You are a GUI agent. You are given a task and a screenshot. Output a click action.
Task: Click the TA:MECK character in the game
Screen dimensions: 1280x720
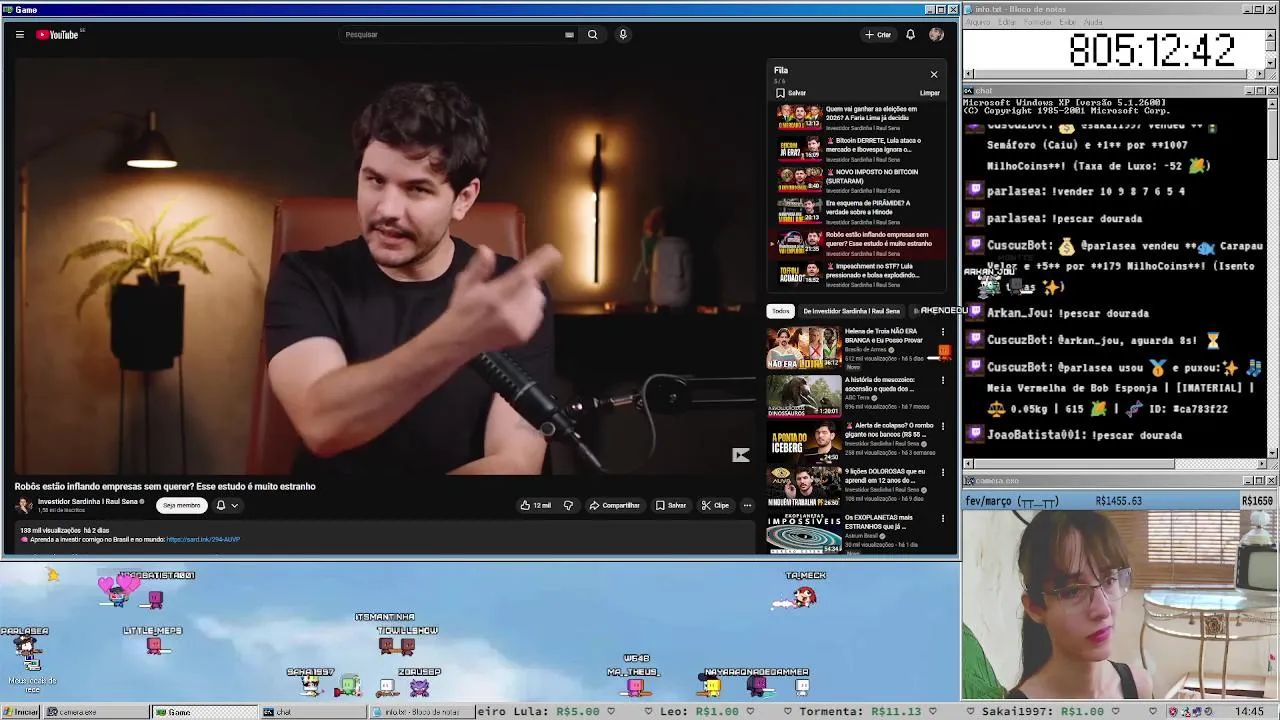click(800, 598)
